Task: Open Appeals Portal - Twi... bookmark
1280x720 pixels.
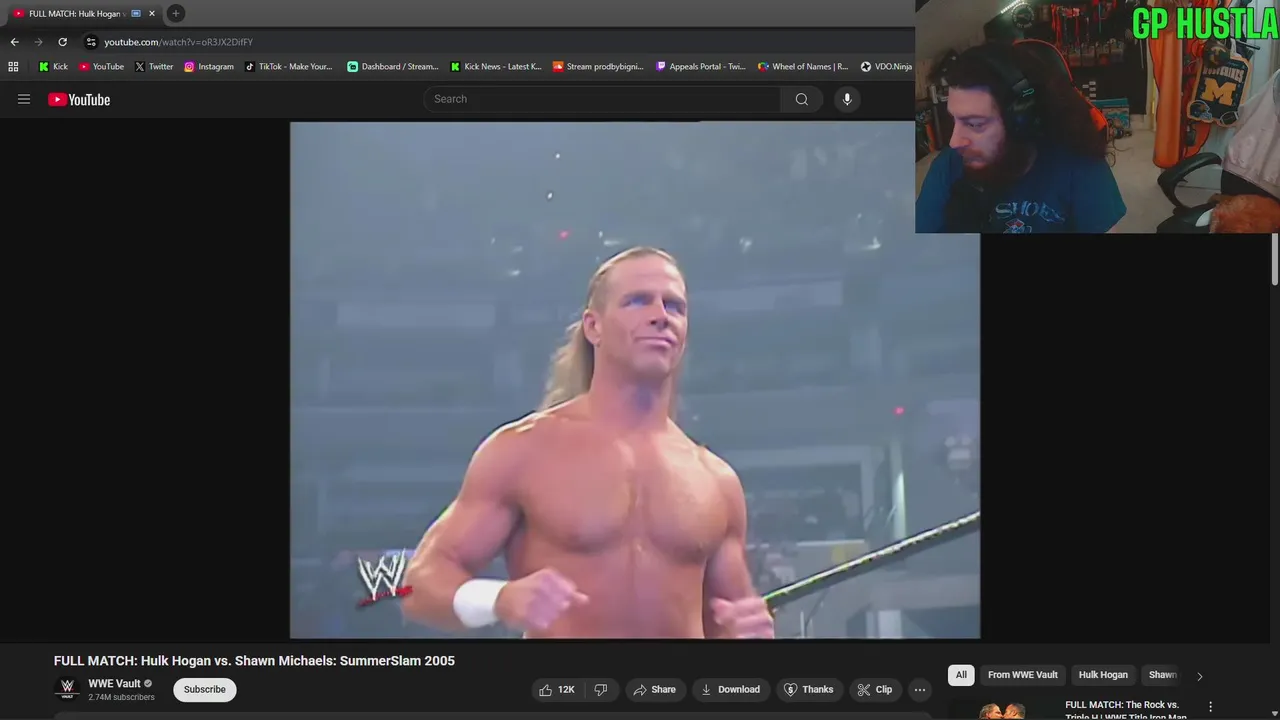Action: click(x=700, y=67)
